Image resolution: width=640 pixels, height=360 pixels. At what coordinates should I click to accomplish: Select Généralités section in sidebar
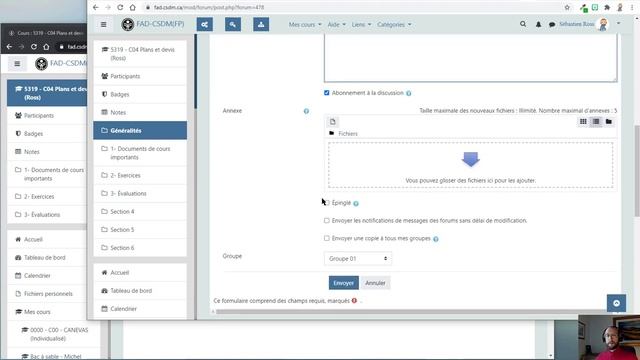[x=140, y=131]
